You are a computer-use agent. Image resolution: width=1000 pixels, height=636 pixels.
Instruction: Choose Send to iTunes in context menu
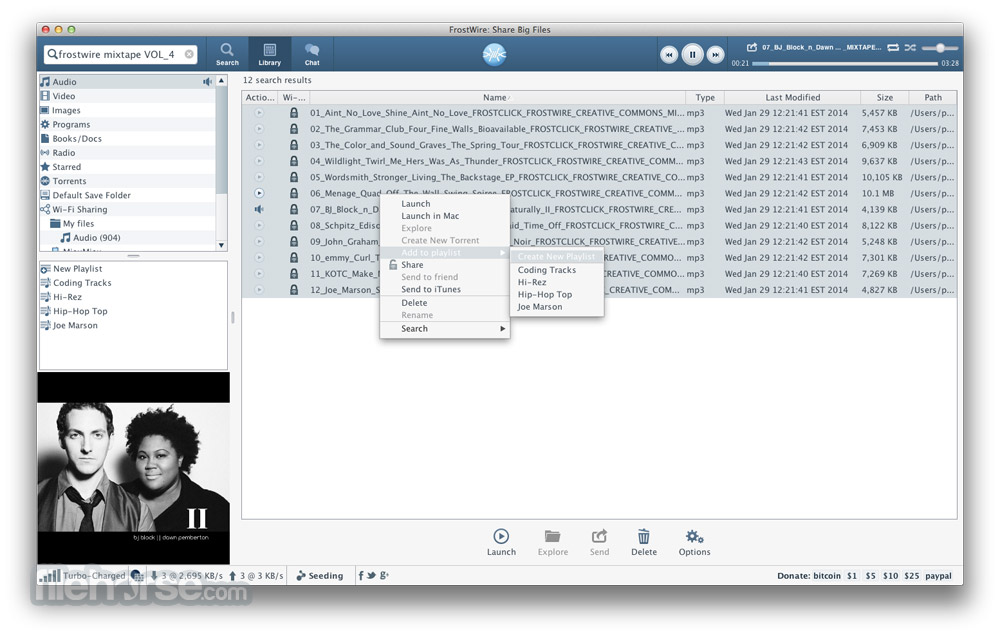445,289
